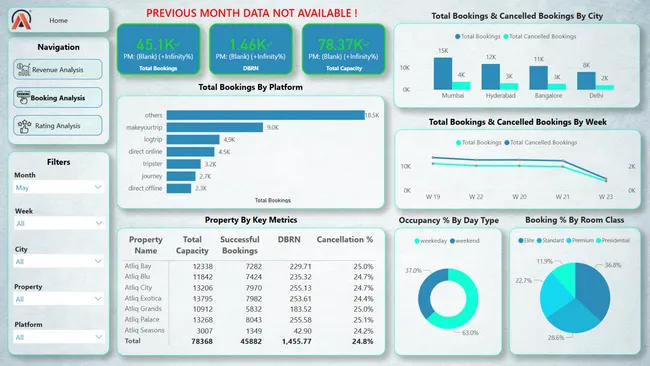Click the Total Bookings KPI card
650x366 pixels.
coord(158,49)
